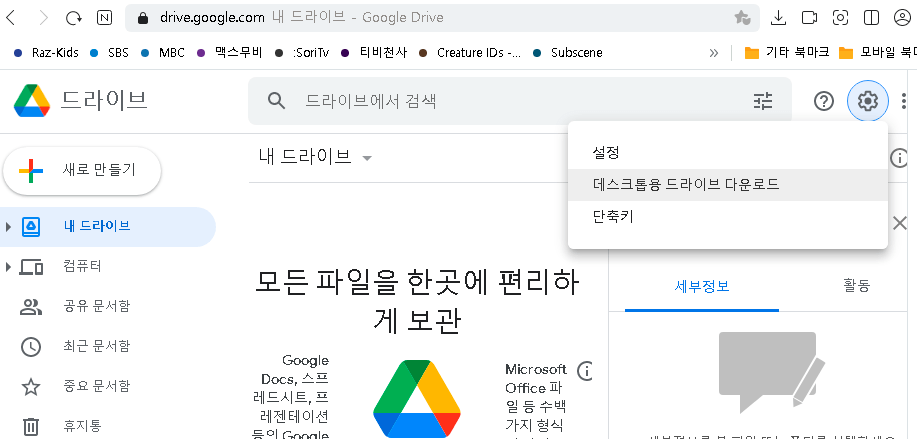Expand the 컴퓨터 tree arrow

click(8, 267)
